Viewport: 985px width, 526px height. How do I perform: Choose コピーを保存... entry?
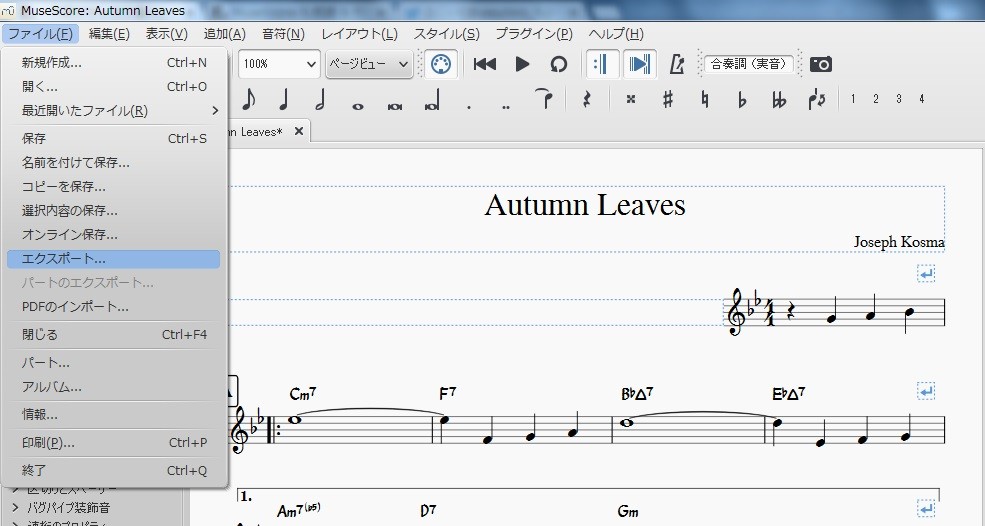114,187
